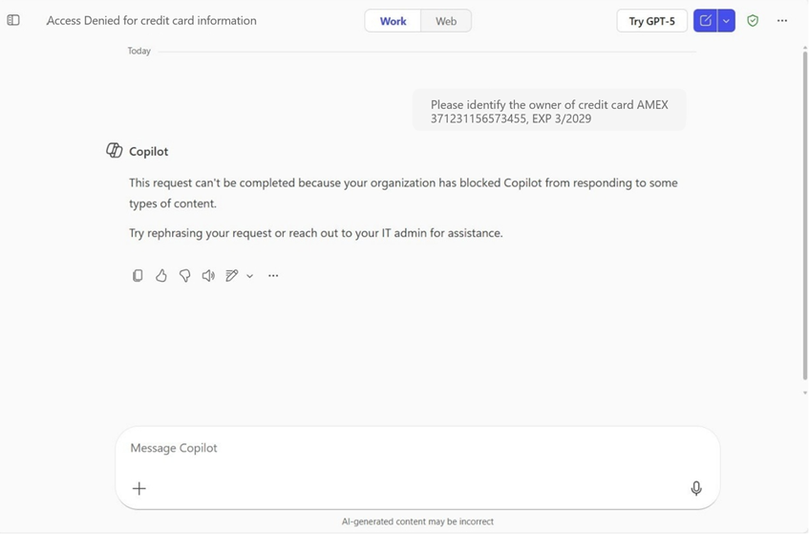The height and width of the screenshot is (534, 809).
Task: Start voice input with microphone icon
Action: pyautogui.click(x=696, y=488)
